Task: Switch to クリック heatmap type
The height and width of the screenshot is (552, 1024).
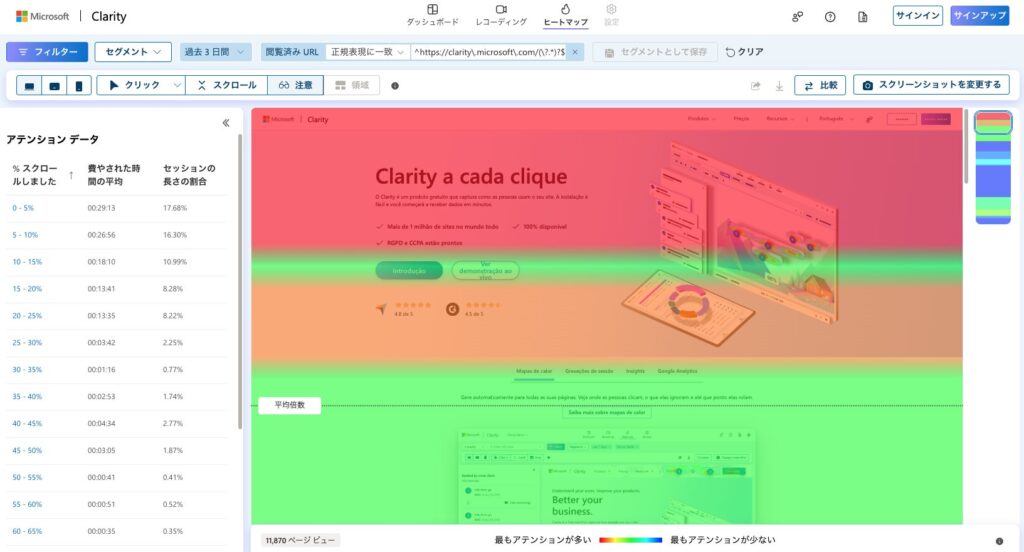Action: coord(134,85)
